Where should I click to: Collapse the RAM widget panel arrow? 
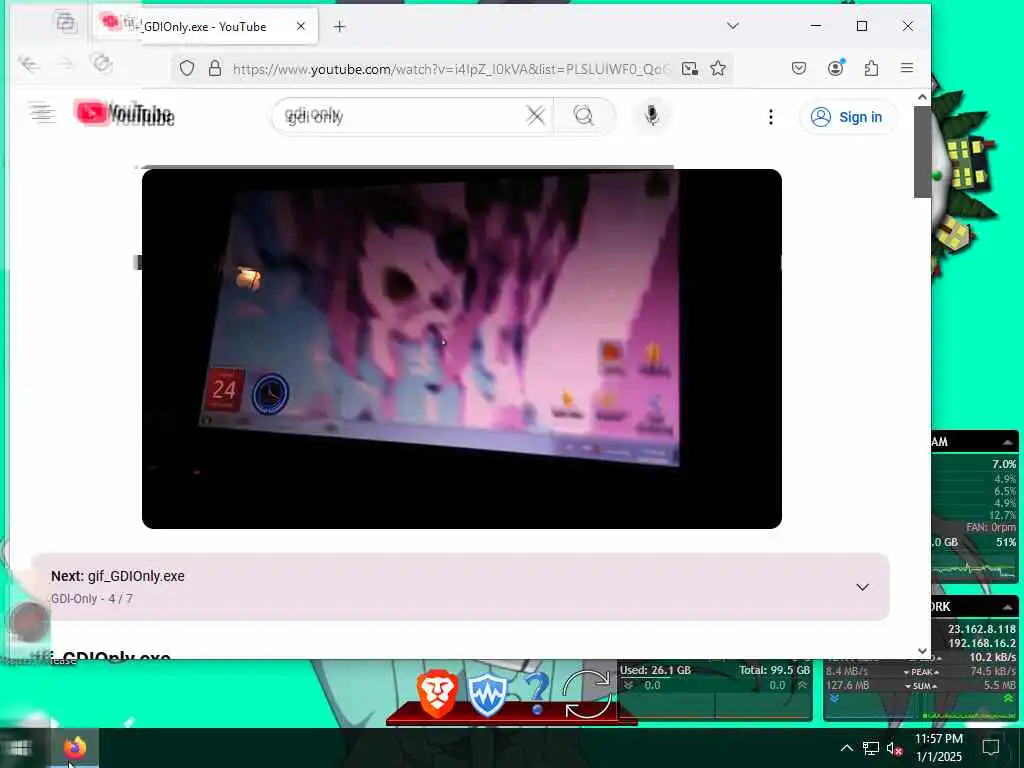1008,442
